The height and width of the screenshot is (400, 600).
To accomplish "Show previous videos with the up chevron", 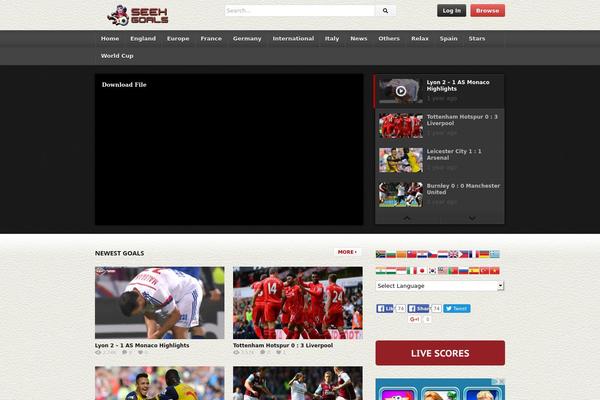I will (407, 218).
